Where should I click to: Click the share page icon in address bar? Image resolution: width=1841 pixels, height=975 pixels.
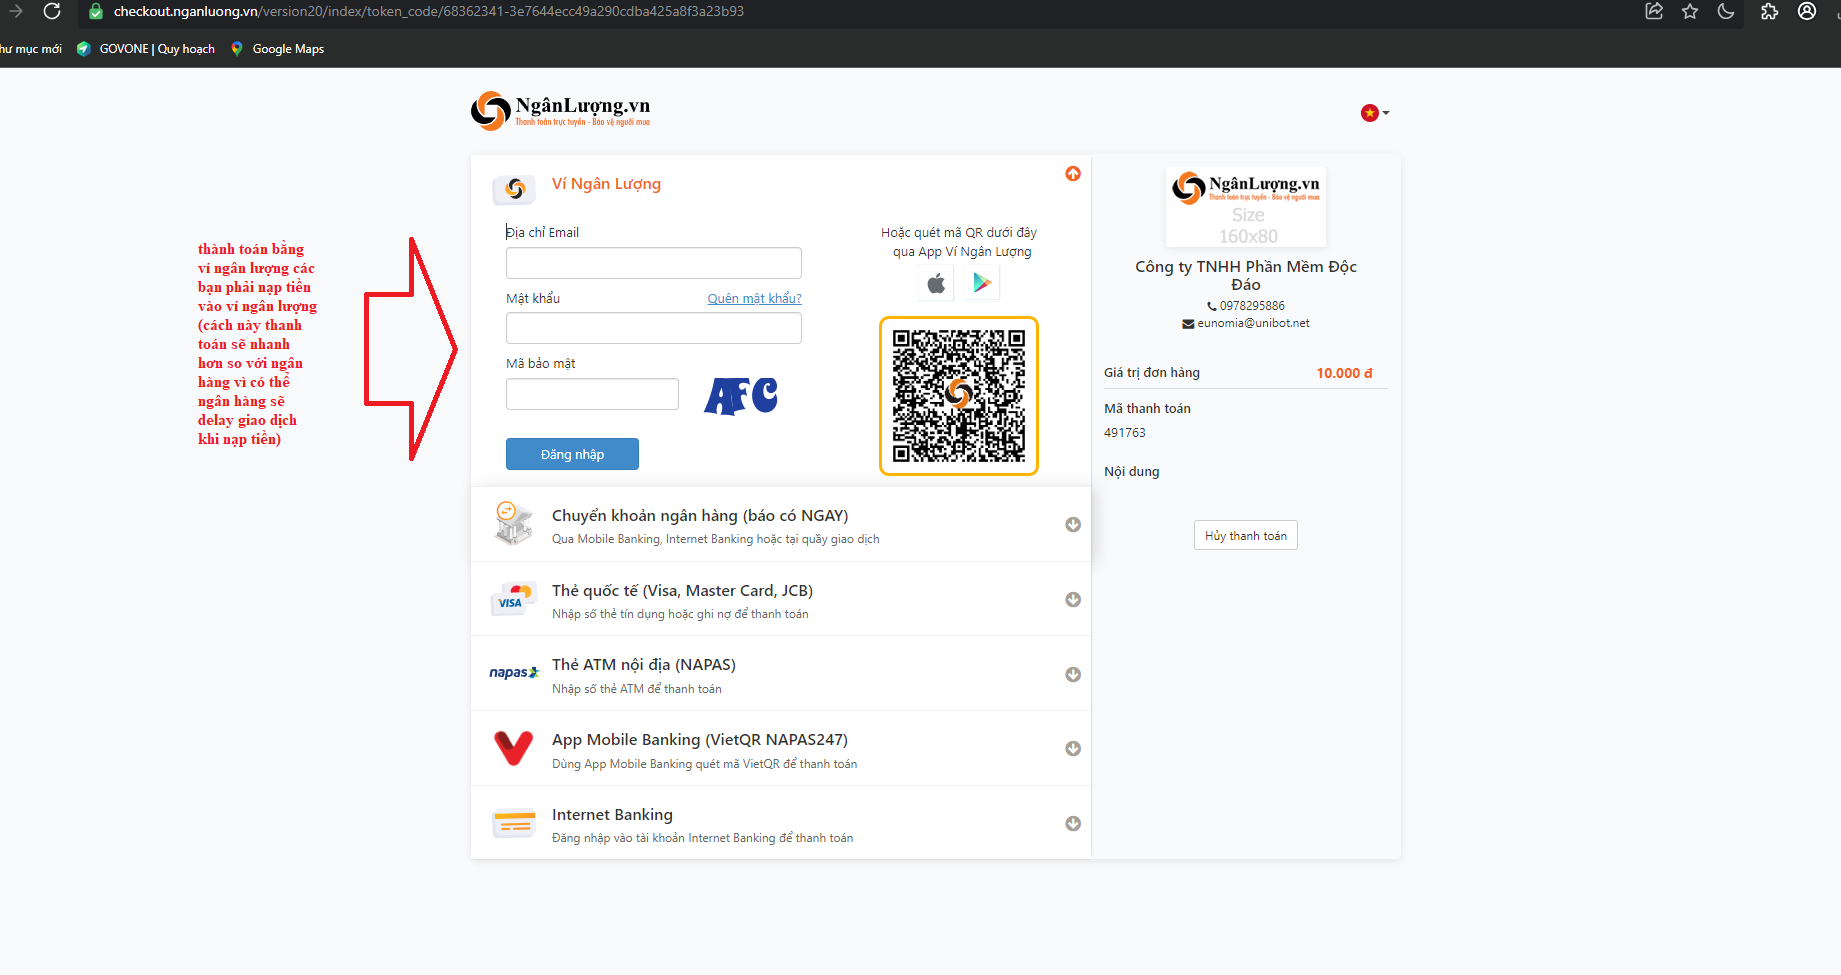point(1654,11)
